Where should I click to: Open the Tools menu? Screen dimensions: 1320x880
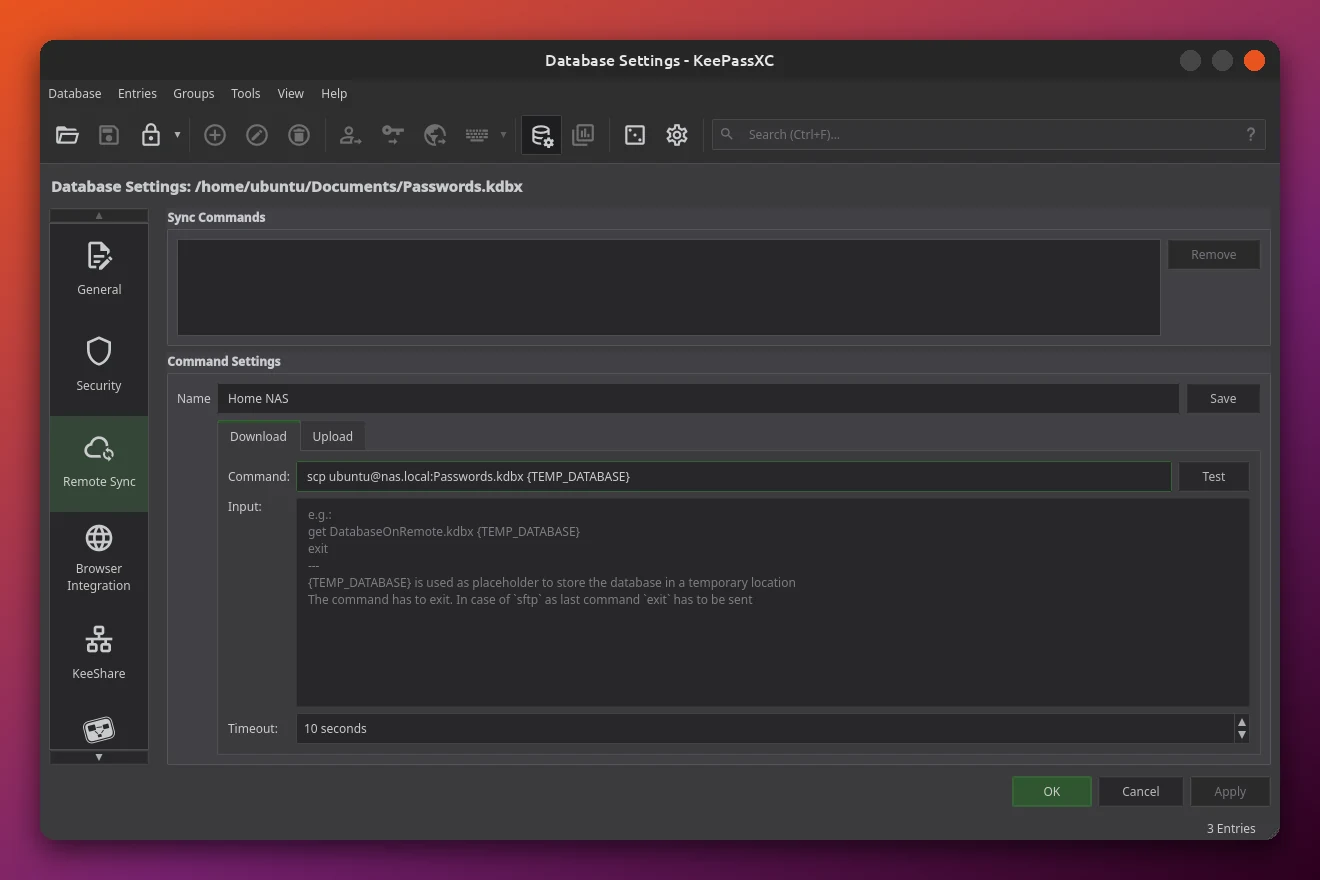(x=245, y=93)
